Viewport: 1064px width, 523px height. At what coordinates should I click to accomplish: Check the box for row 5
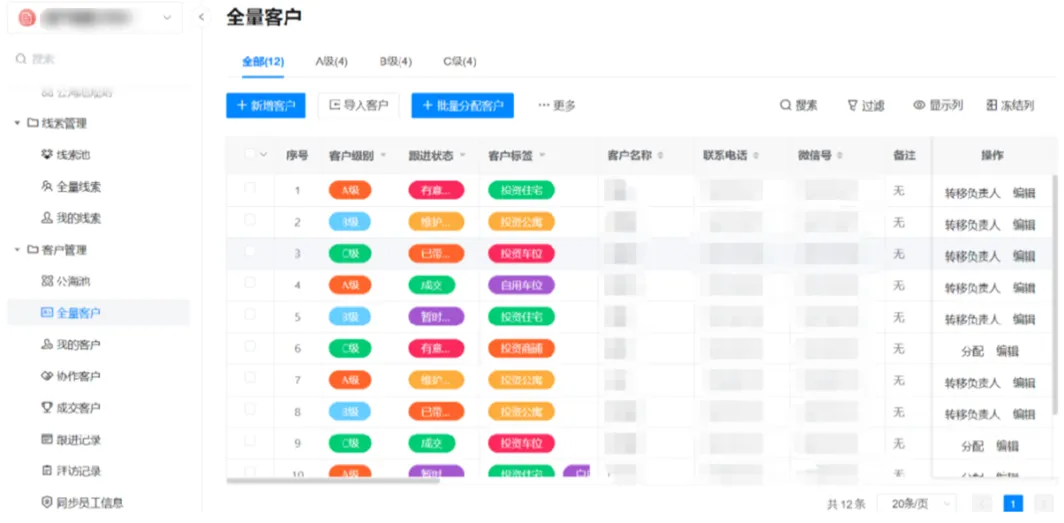coord(250,314)
